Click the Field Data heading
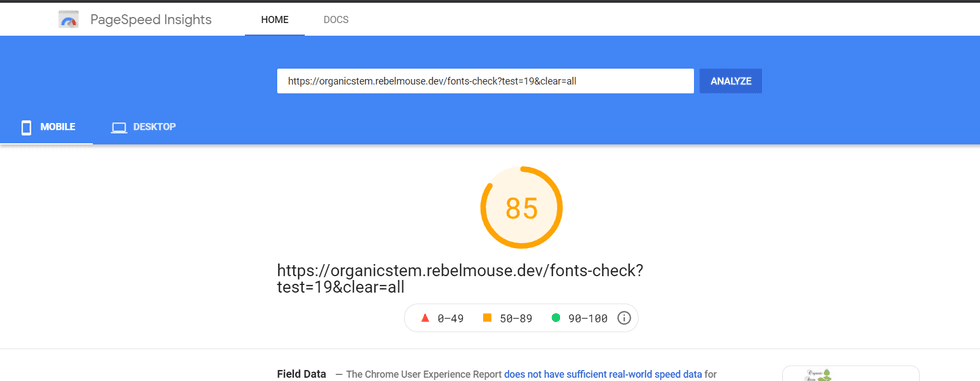980x381 pixels. click(x=302, y=374)
